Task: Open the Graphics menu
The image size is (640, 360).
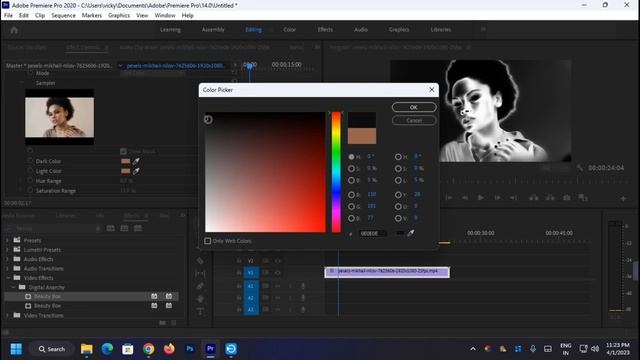Action: [x=119, y=16]
